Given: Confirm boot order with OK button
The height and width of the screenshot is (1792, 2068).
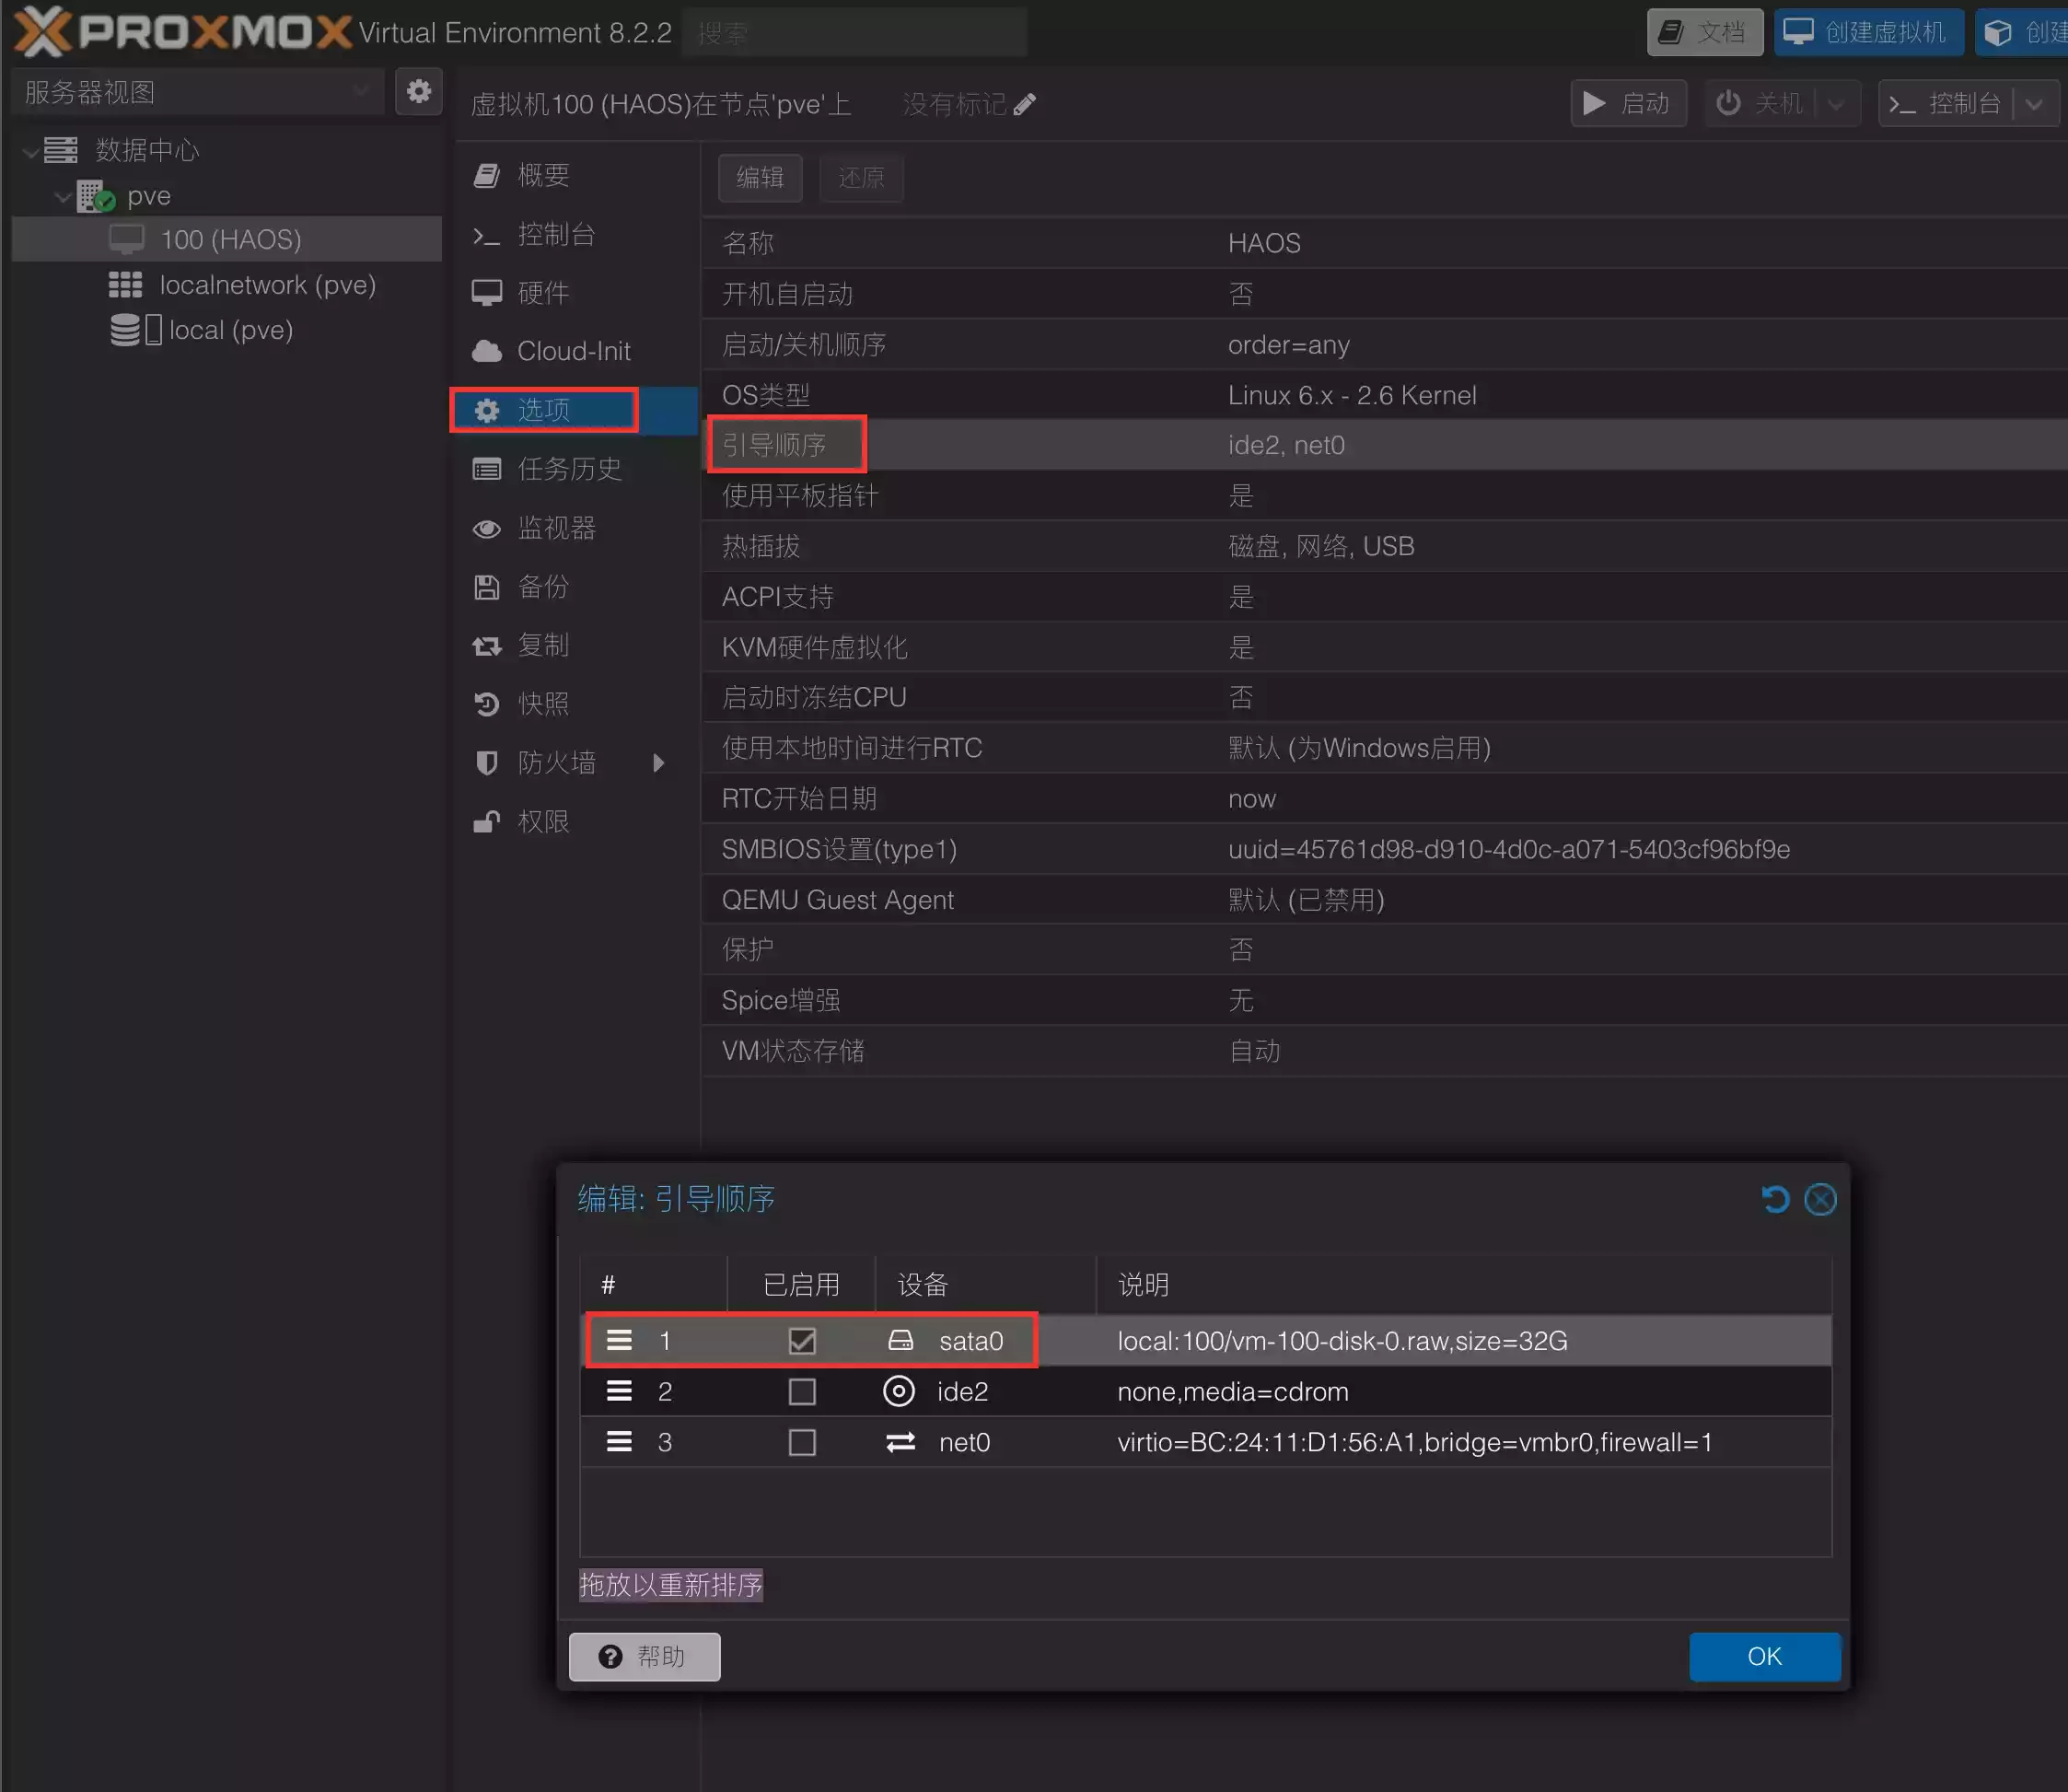Looking at the screenshot, I should (1764, 1656).
